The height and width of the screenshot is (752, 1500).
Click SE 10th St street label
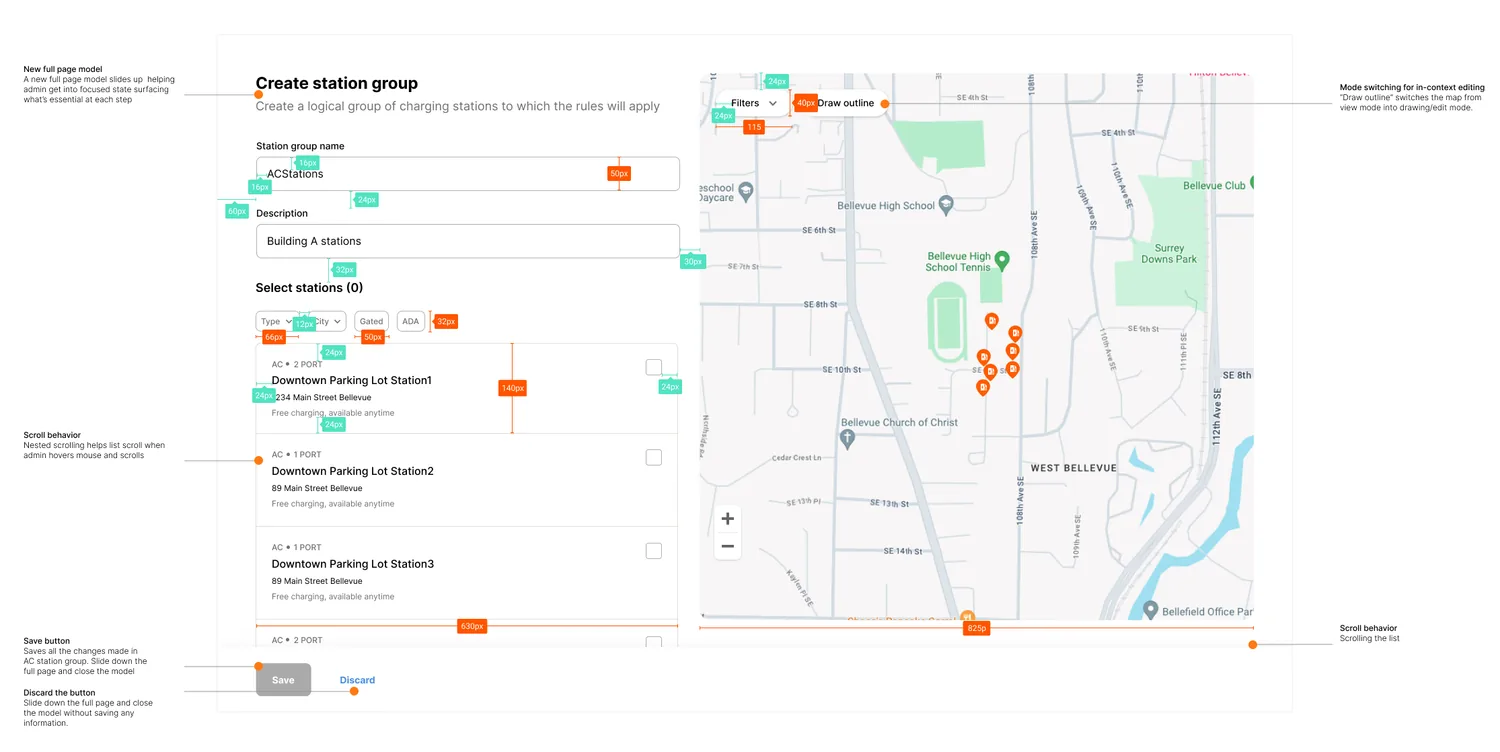tap(841, 370)
